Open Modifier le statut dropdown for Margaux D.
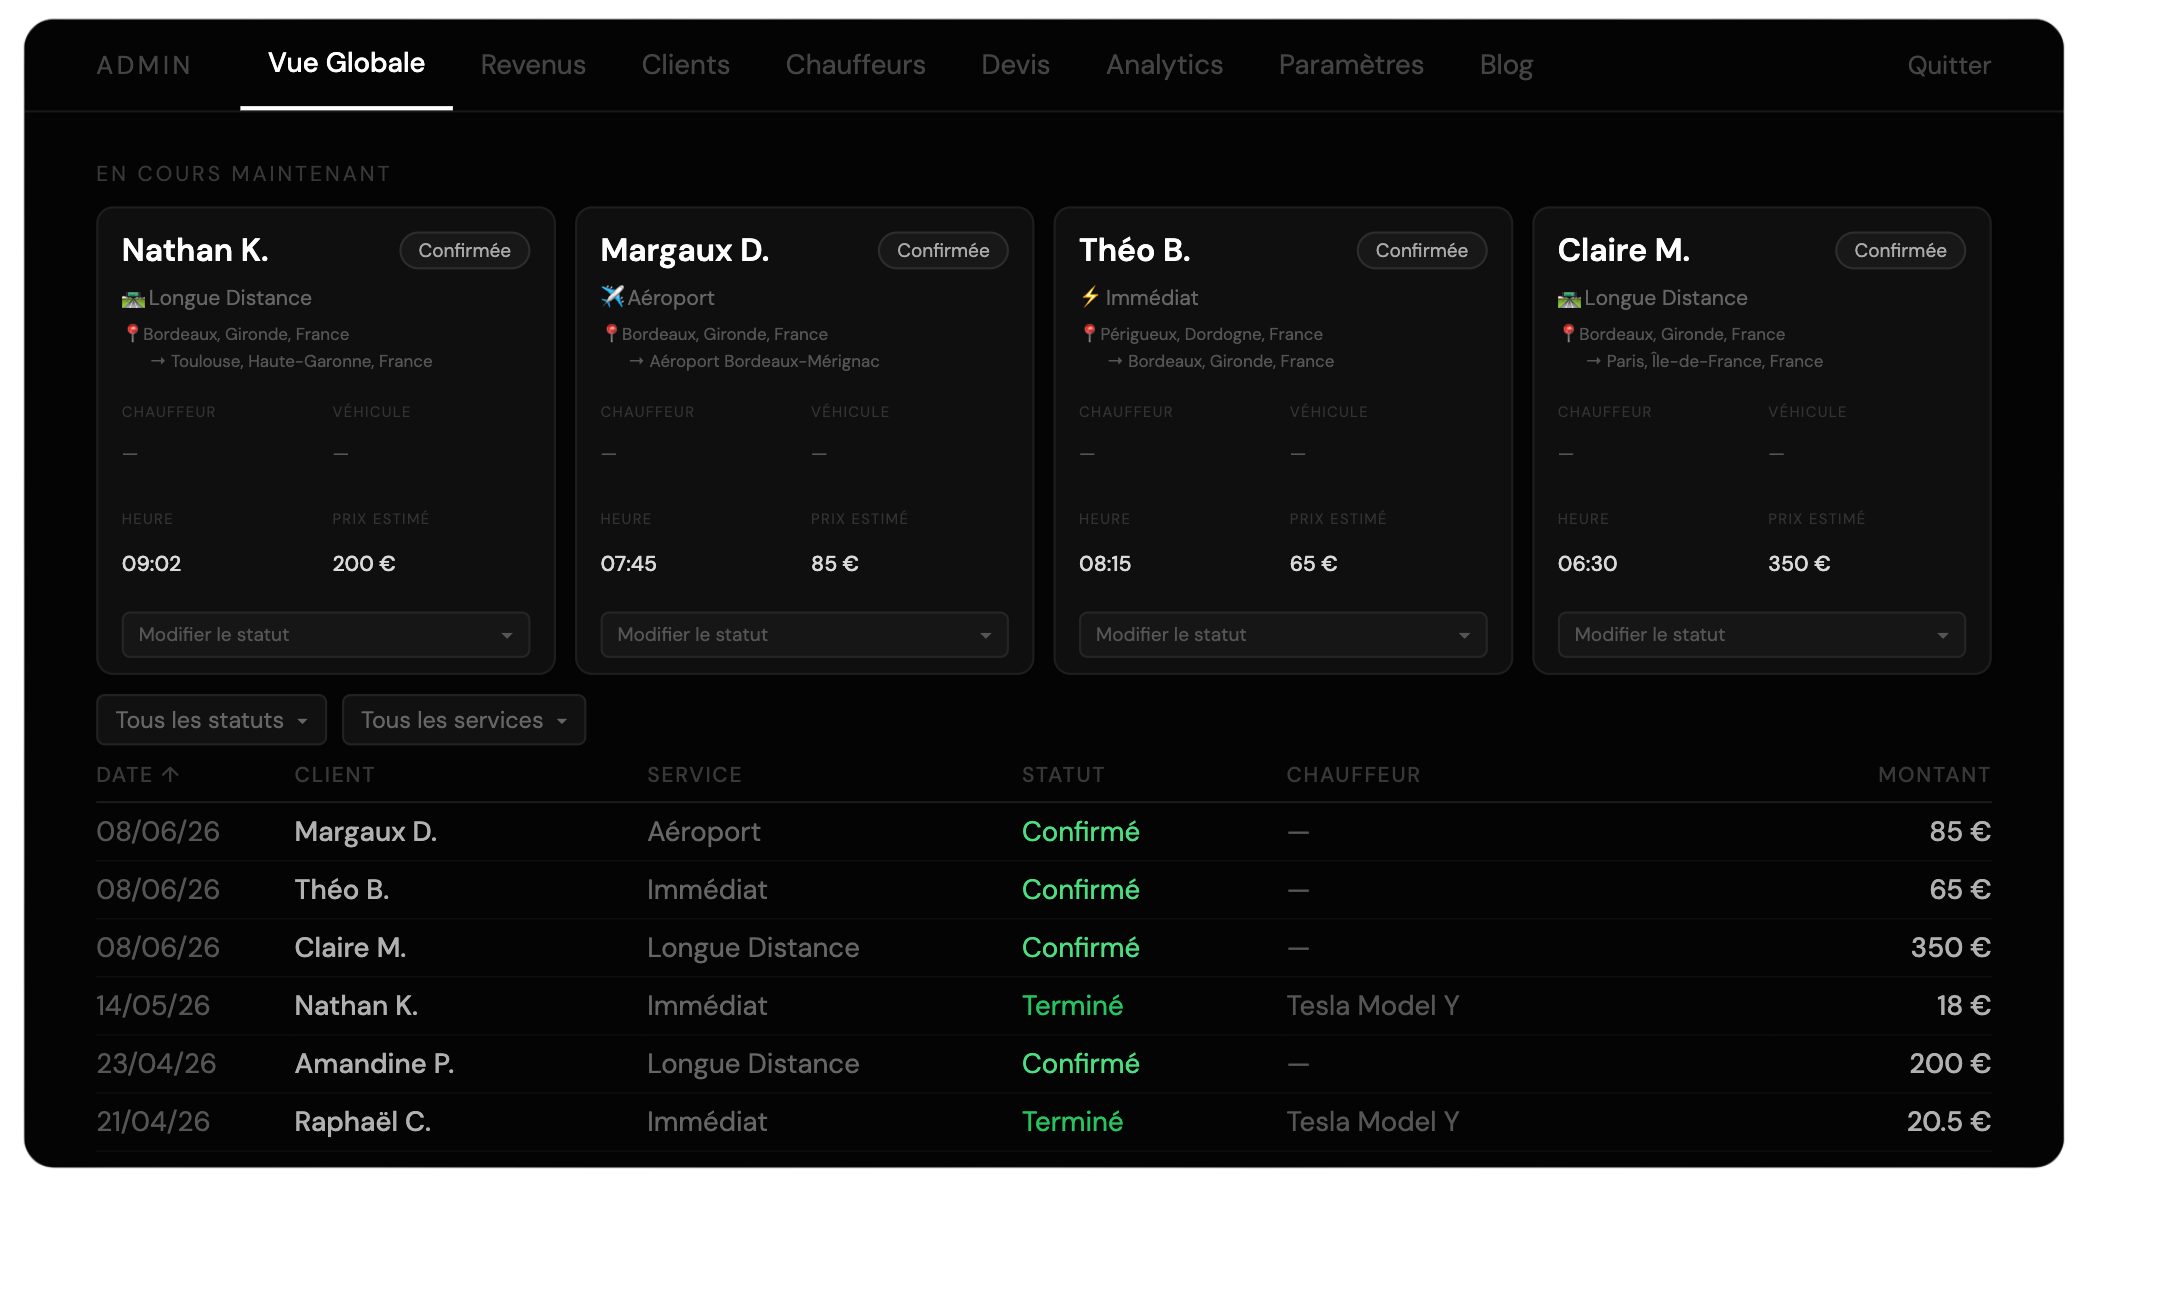 [804, 635]
